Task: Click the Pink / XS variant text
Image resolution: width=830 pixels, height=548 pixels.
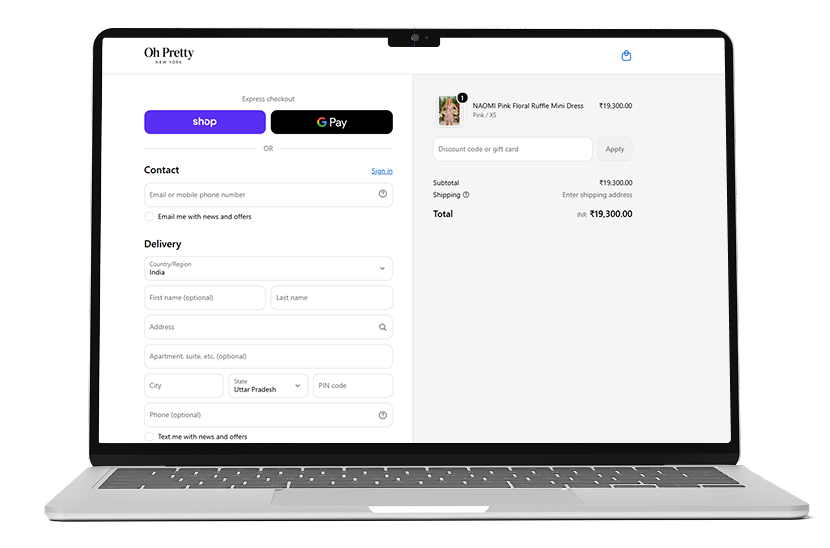Action: [x=484, y=115]
